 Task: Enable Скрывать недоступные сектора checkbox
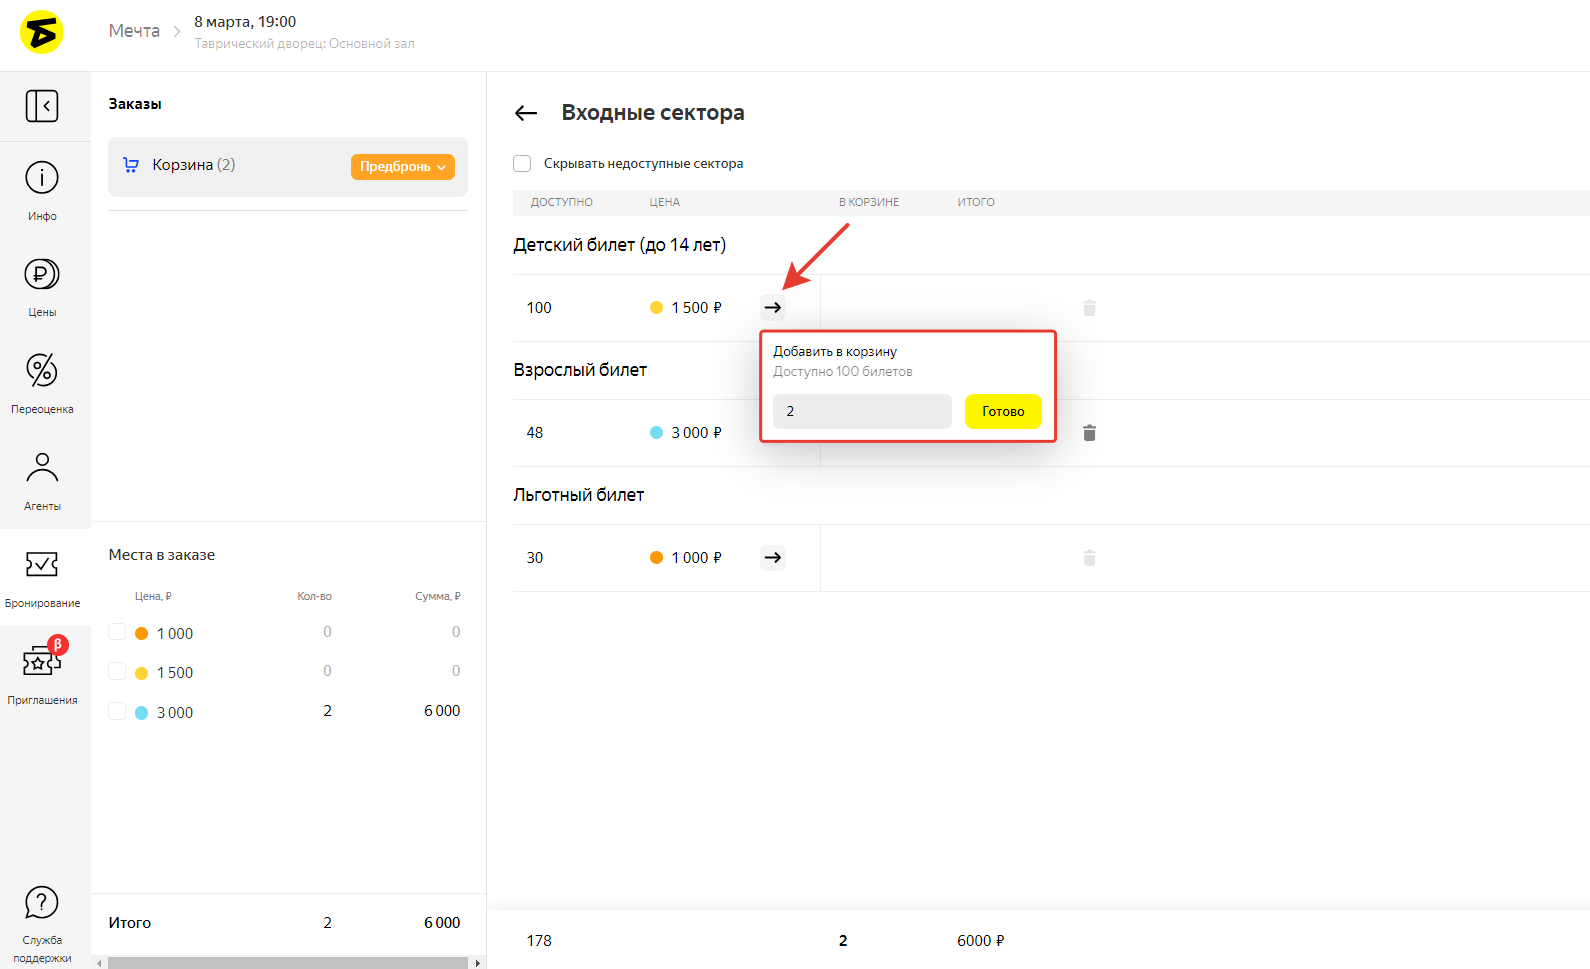coord(522,164)
